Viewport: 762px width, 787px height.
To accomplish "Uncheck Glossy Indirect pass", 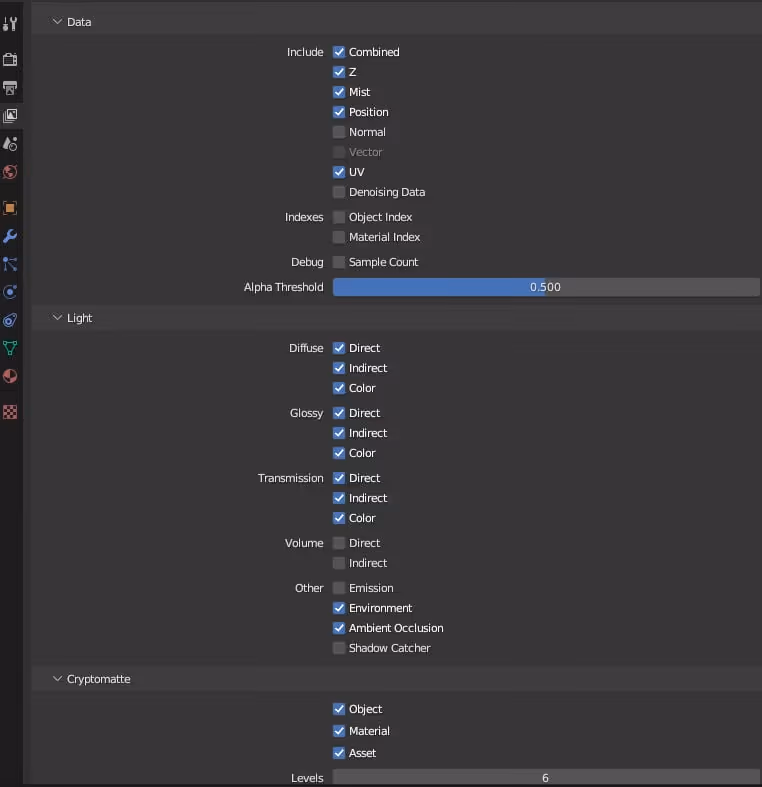I will click(339, 433).
